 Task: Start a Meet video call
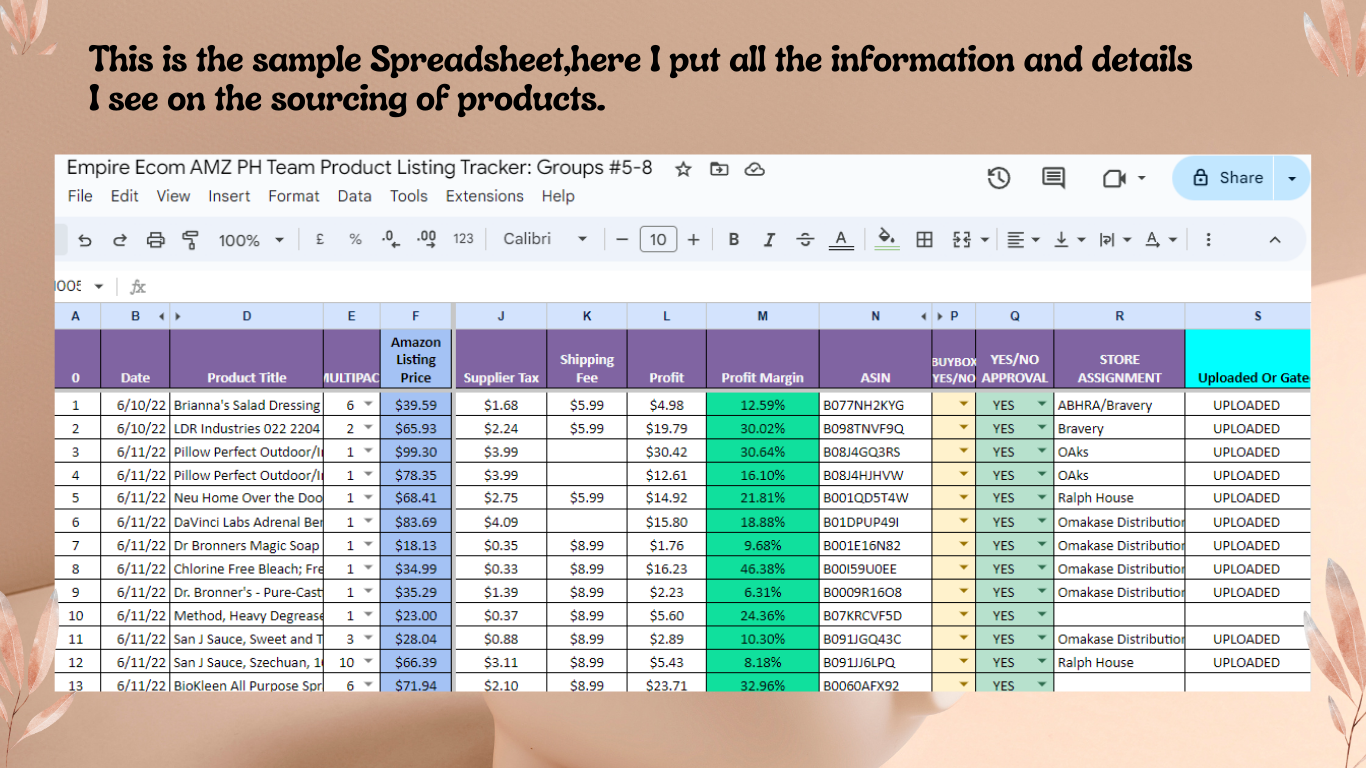click(x=1114, y=178)
